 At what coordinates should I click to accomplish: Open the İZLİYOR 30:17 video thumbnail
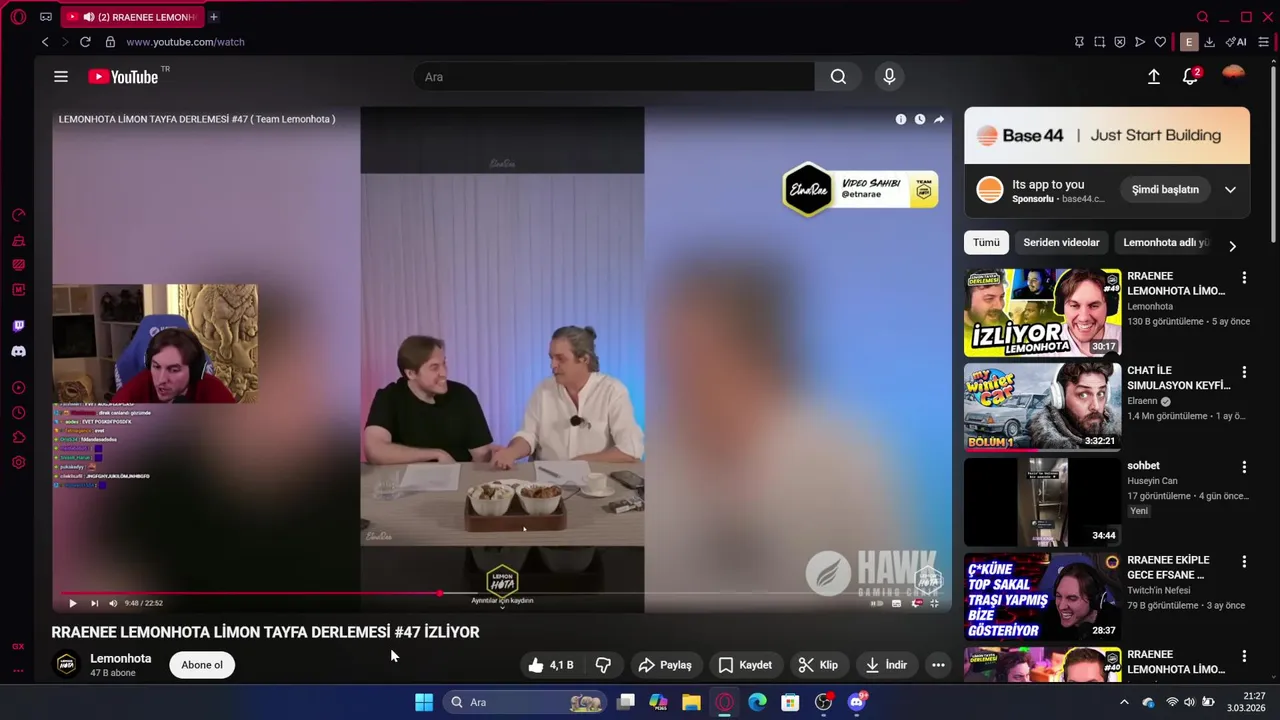point(1042,312)
